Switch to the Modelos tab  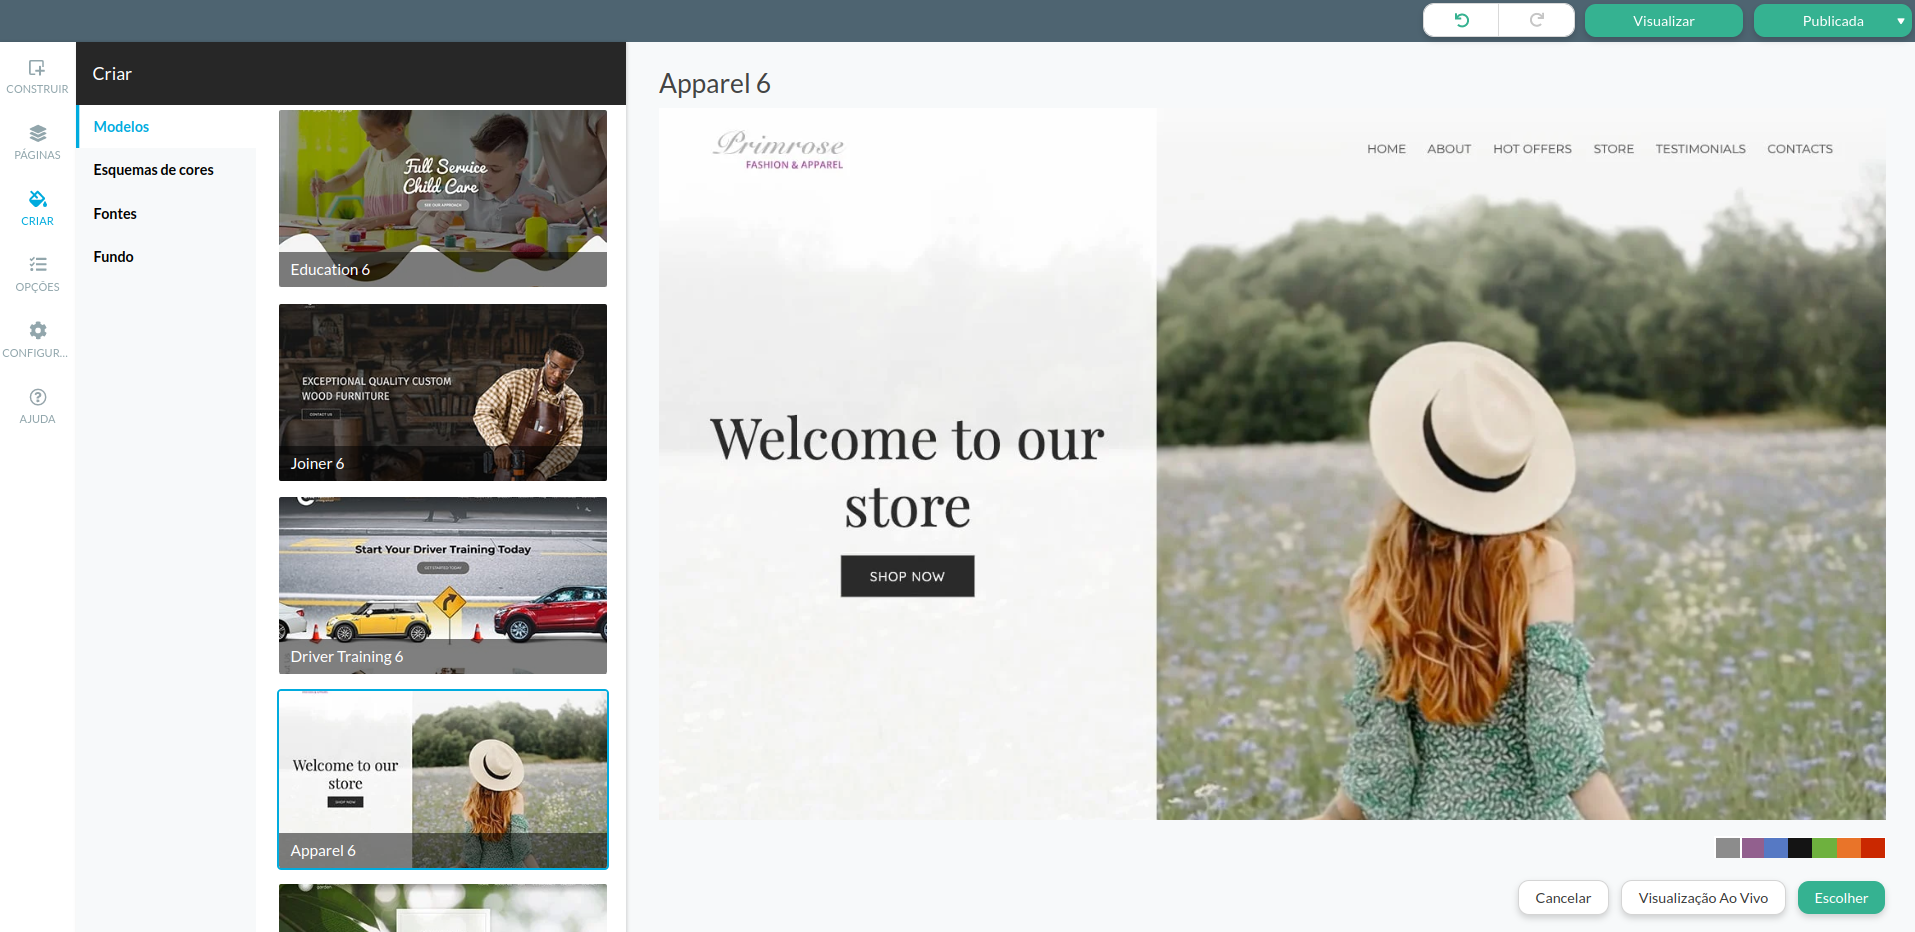[x=121, y=127]
